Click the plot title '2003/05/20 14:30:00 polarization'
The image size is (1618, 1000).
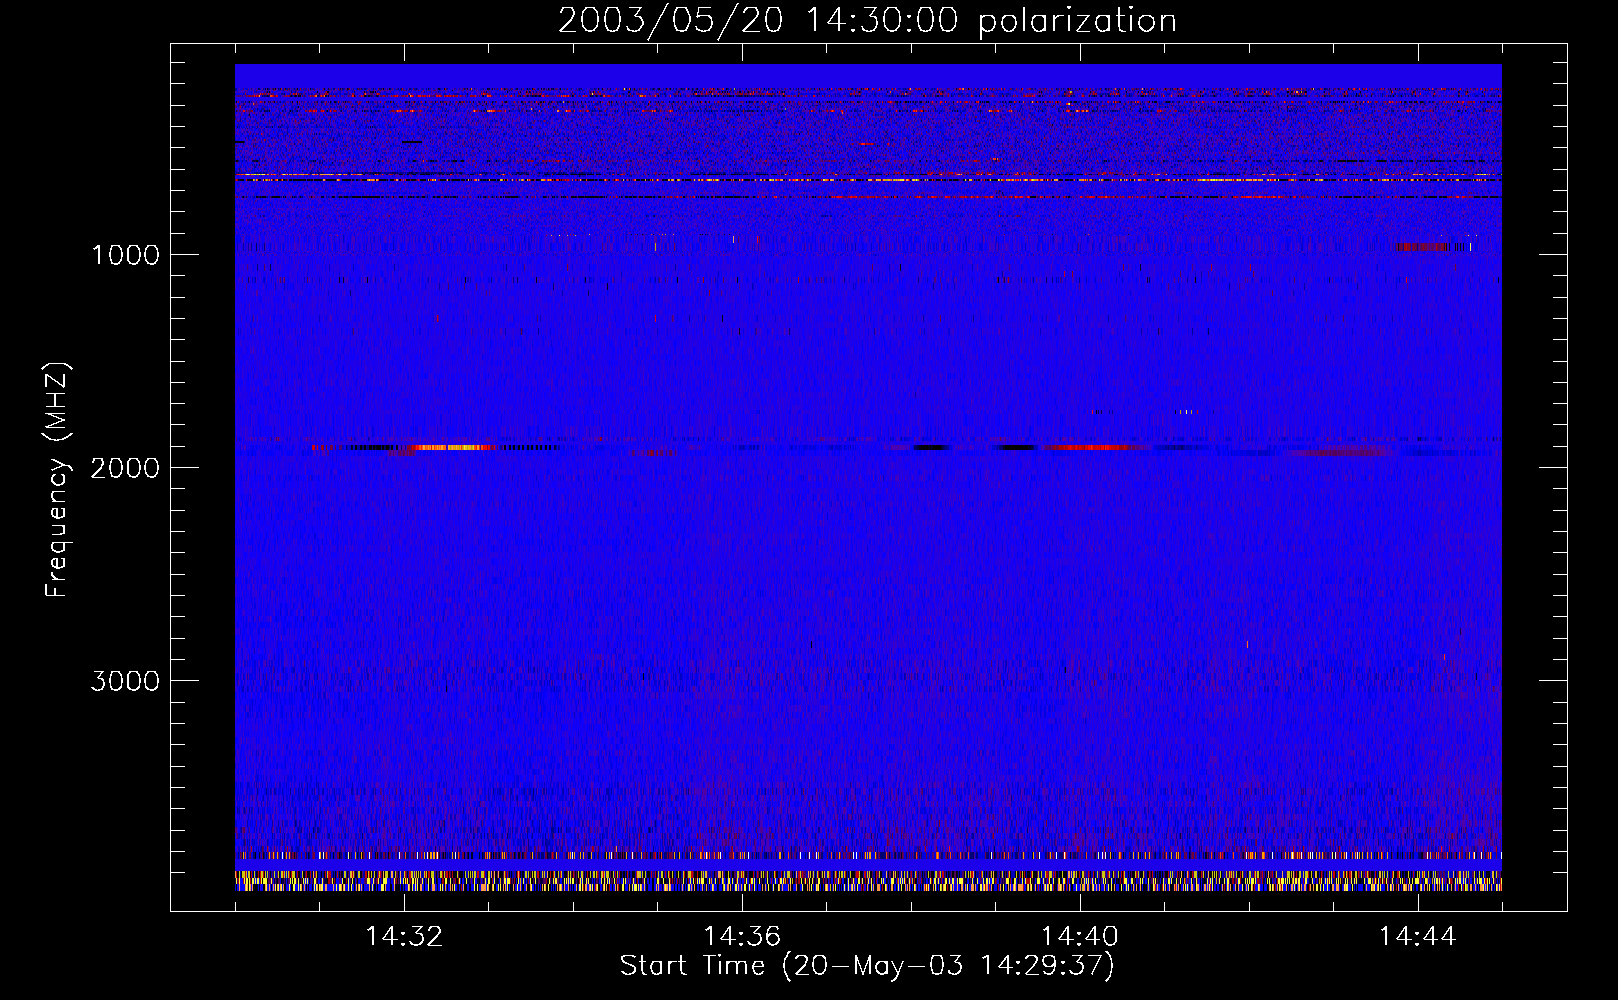click(867, 20)
